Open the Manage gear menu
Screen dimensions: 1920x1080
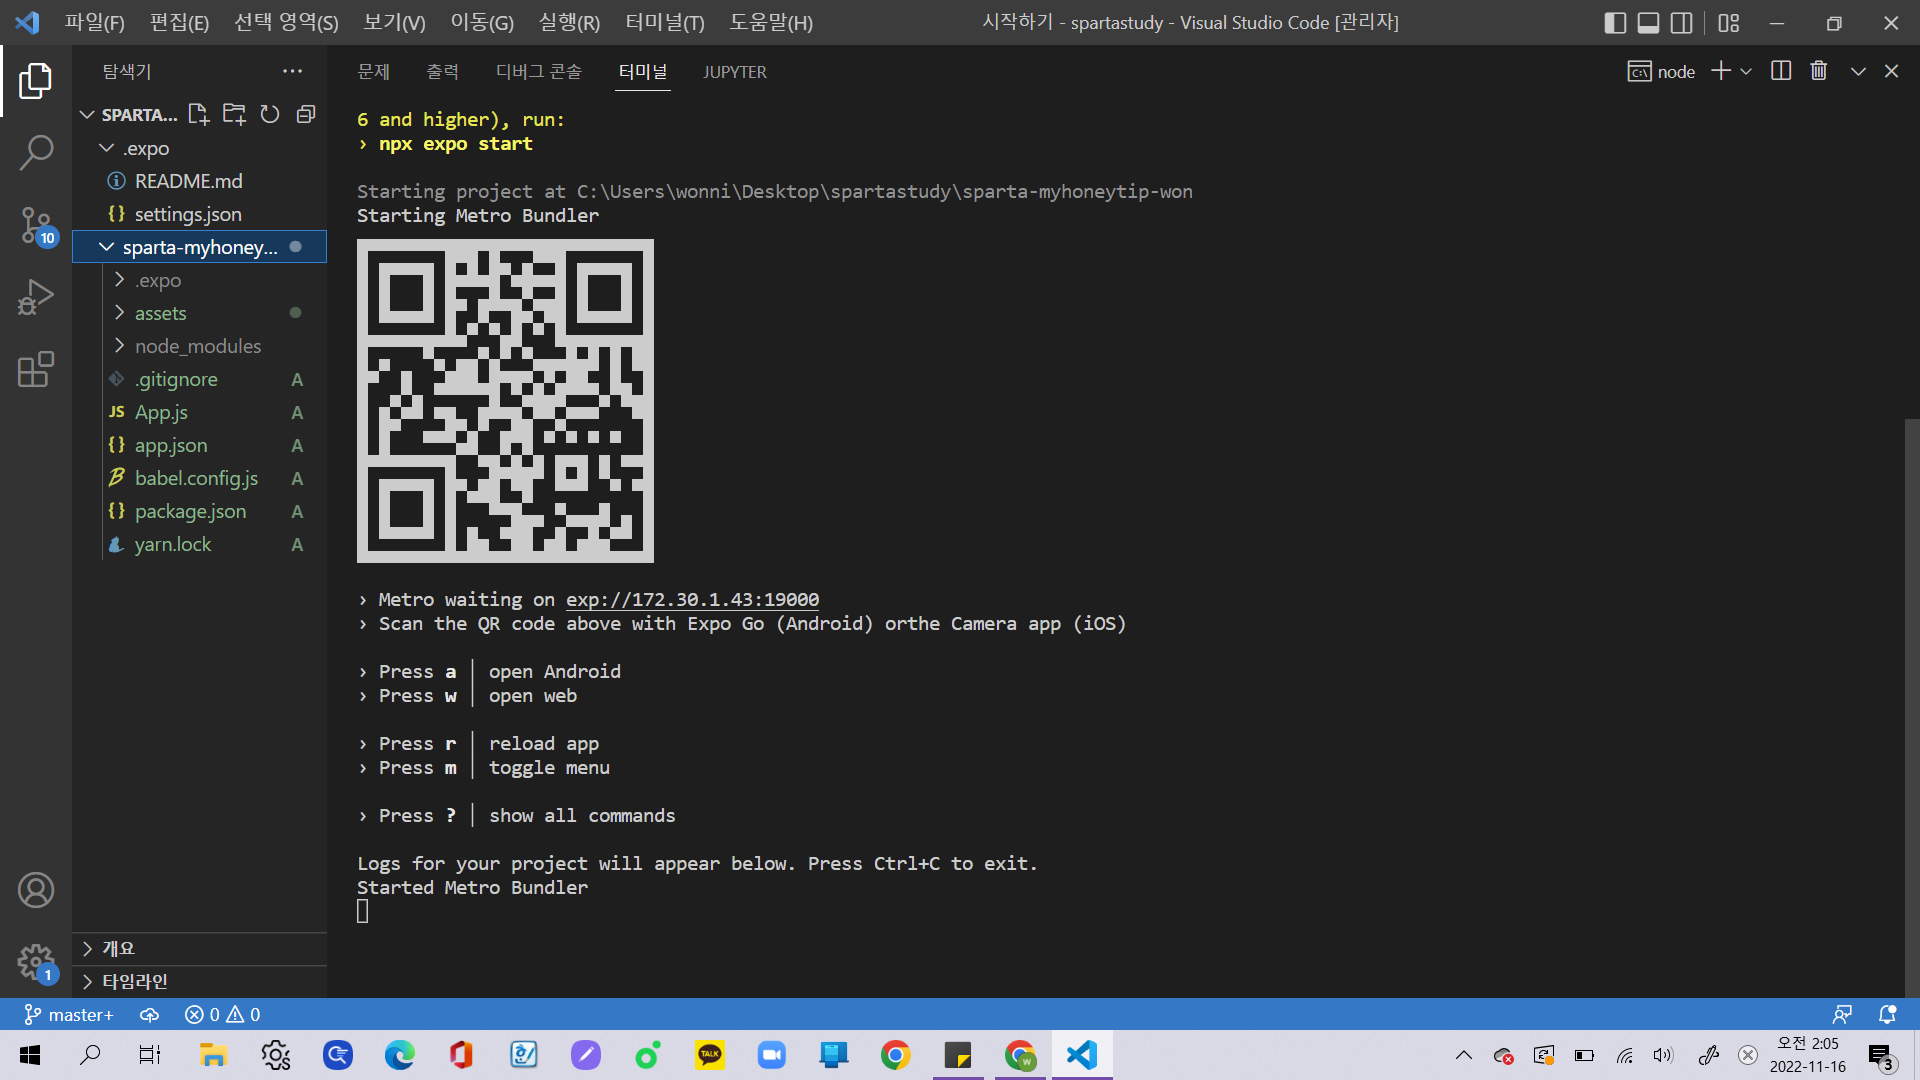pyautogui.click(x=36, y=963)
